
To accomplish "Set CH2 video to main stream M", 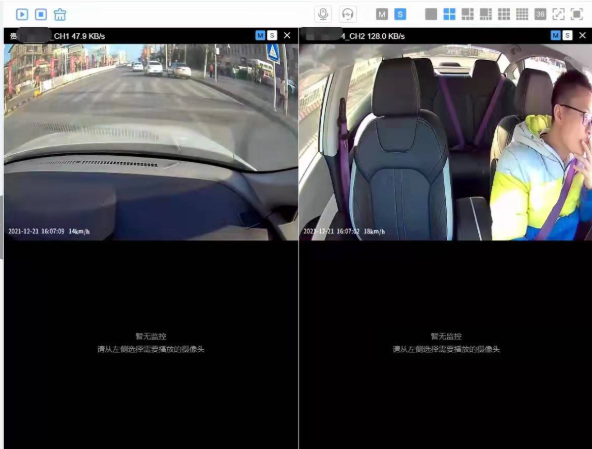I will tap(555, 35).
